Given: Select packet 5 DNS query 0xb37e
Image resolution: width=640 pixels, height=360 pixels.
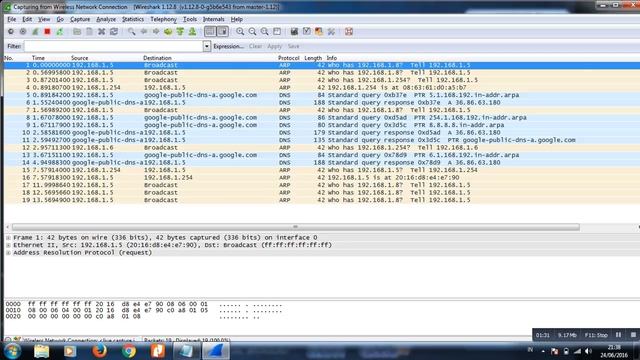Looking at the screenshot, I should pyautogui.click(x=322, y=95).
